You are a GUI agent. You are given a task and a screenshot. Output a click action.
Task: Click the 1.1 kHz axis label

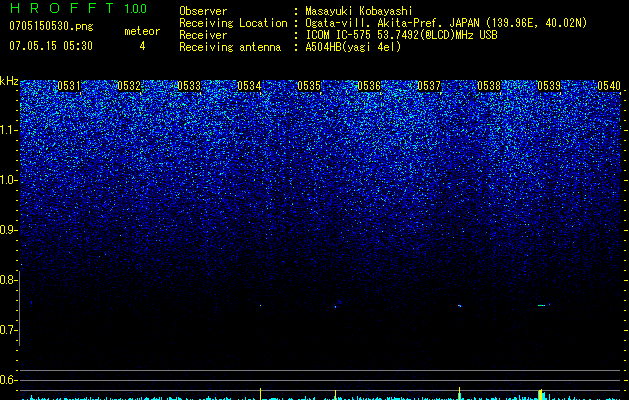click(x=8, y=130)
